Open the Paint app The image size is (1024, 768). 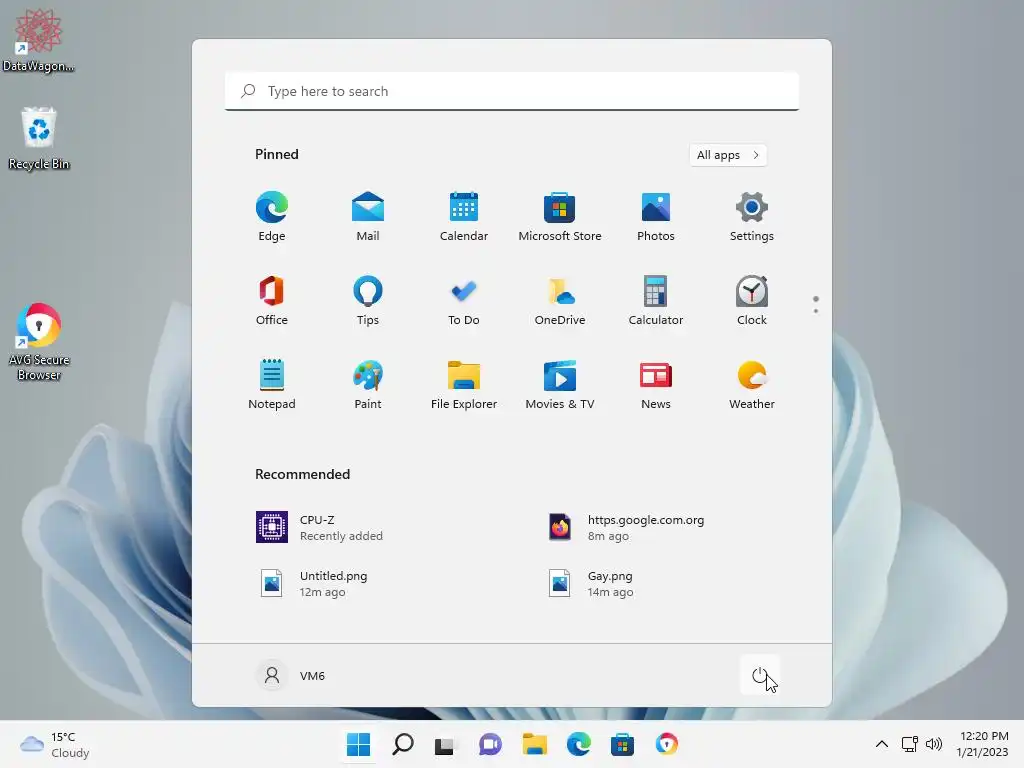368,385
